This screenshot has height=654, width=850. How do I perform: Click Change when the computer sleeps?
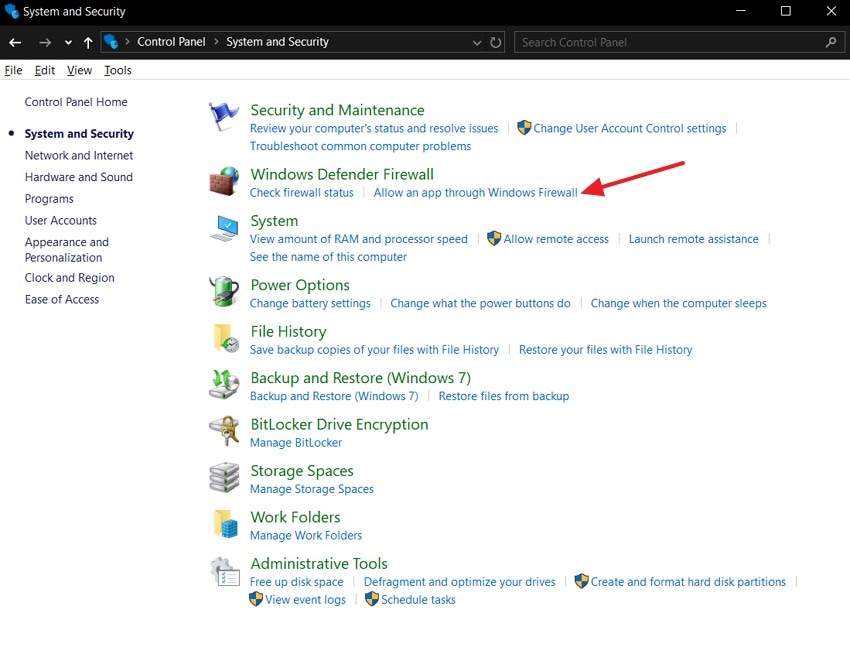click(678, 303)
